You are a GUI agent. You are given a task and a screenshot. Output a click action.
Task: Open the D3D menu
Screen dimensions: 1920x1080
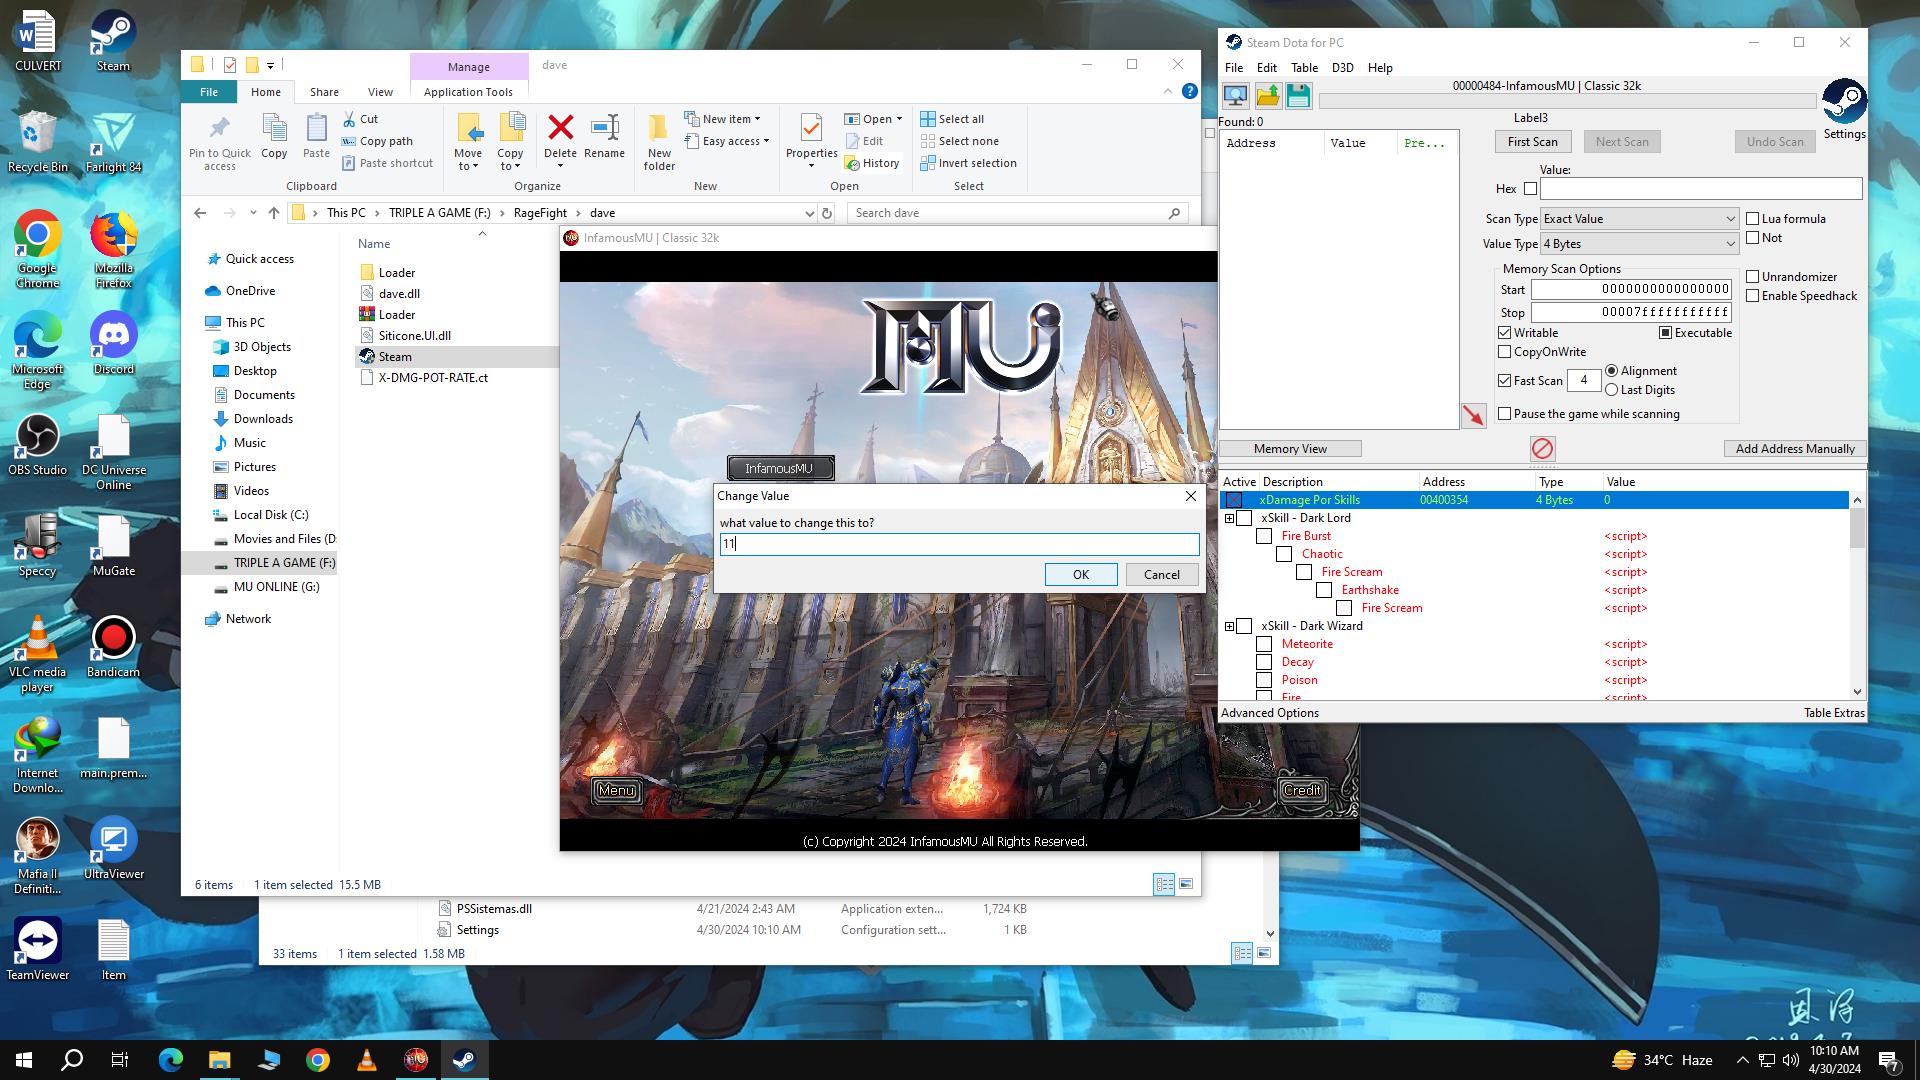[1342, 68]
